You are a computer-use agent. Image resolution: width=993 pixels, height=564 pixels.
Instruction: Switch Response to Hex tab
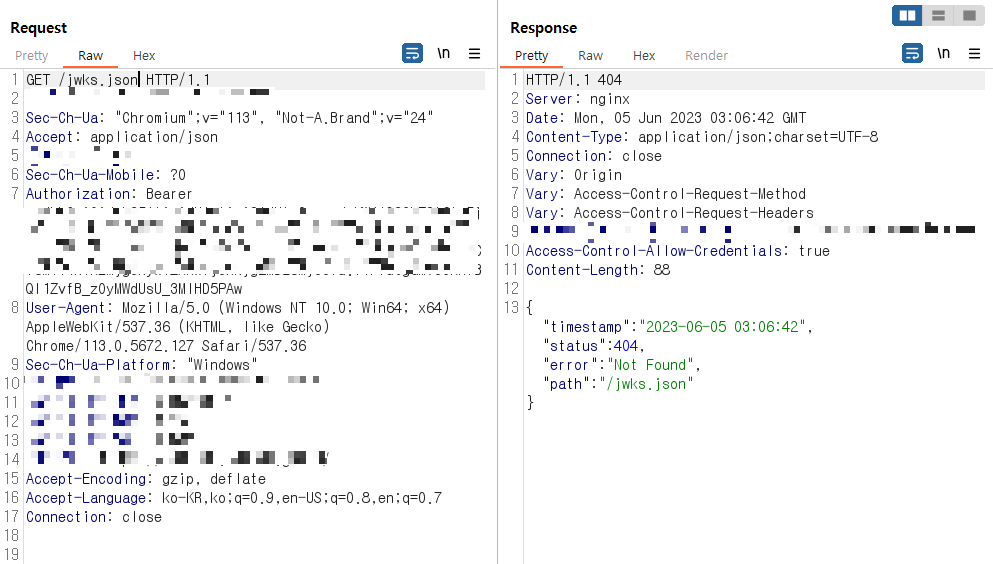point(644,56)
